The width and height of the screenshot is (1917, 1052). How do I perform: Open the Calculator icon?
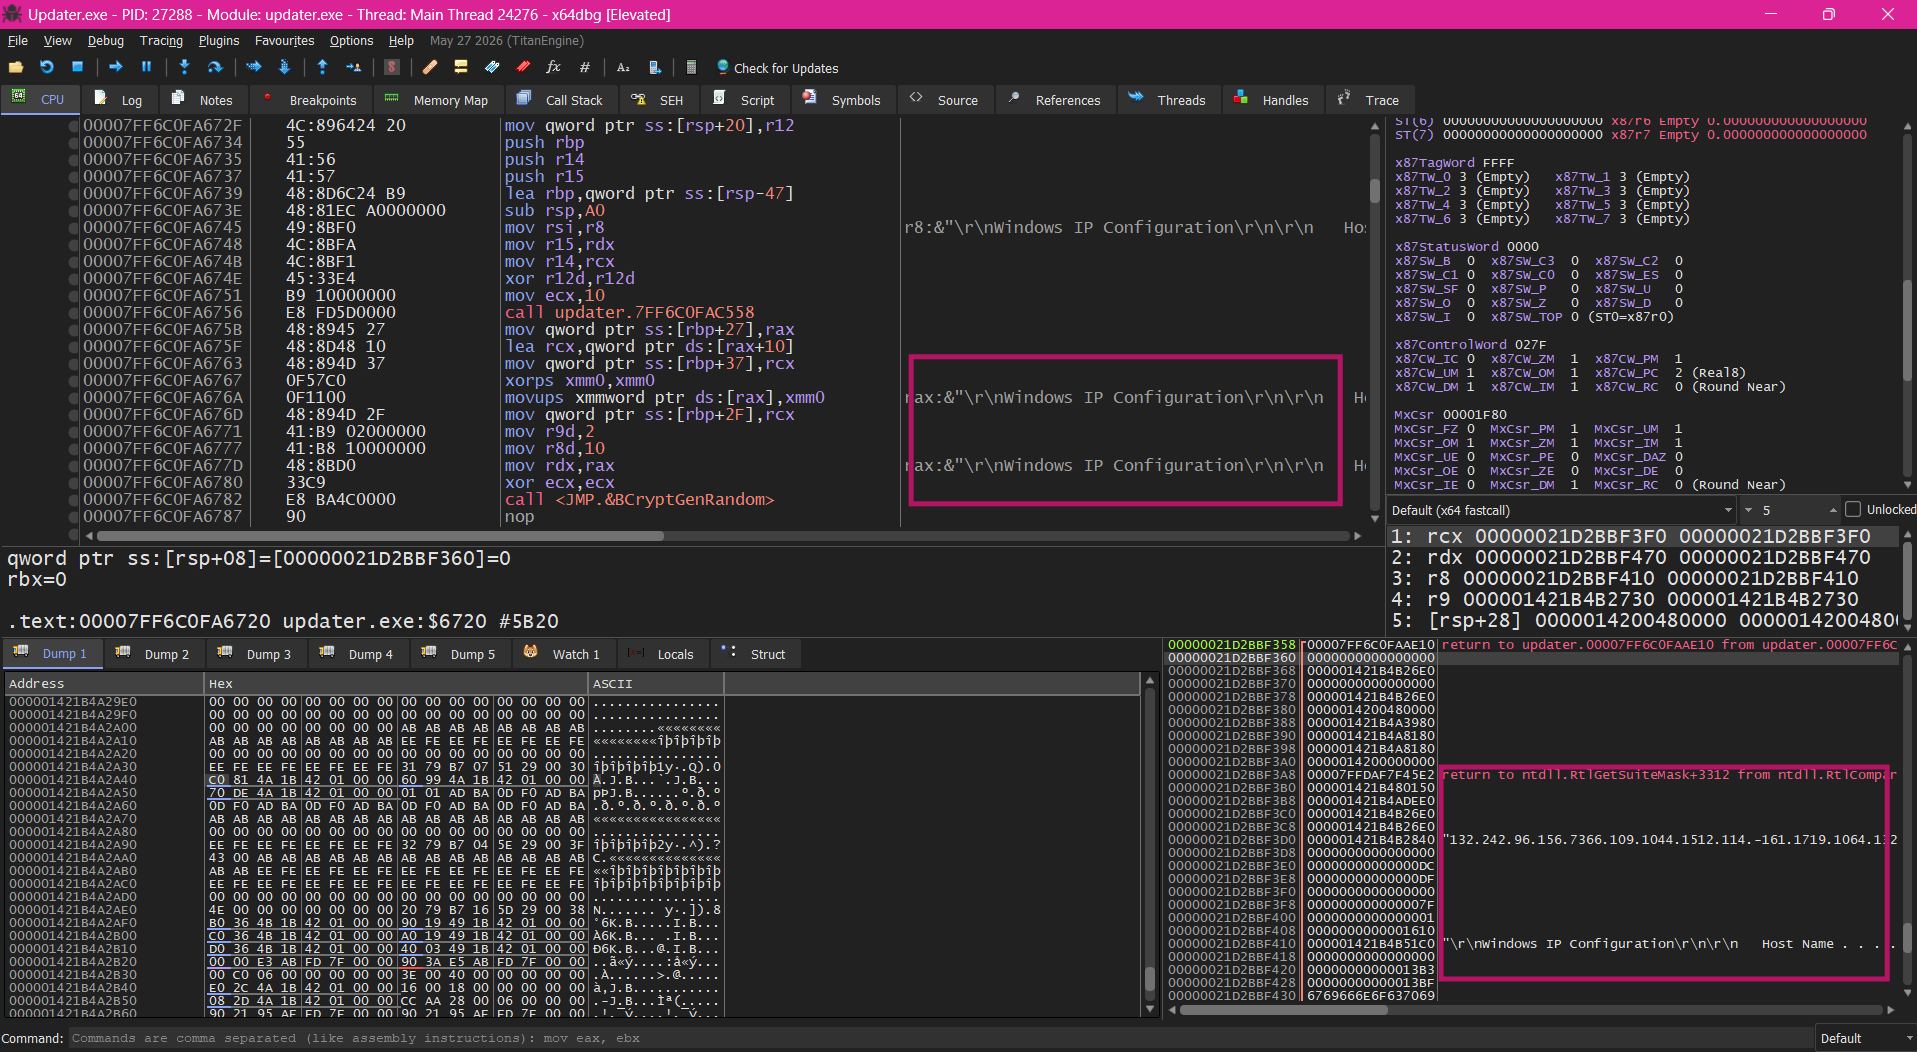click(691, 67)
